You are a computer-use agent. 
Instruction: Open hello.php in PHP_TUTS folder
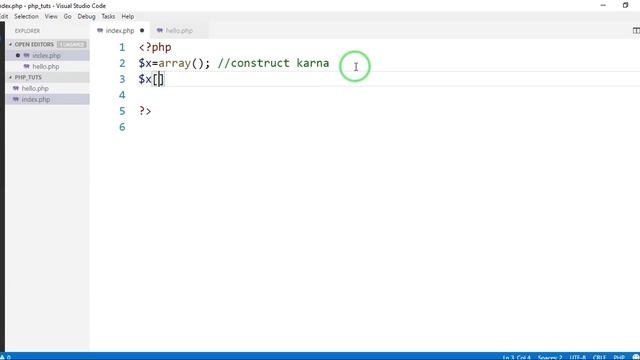coord(48,88)
